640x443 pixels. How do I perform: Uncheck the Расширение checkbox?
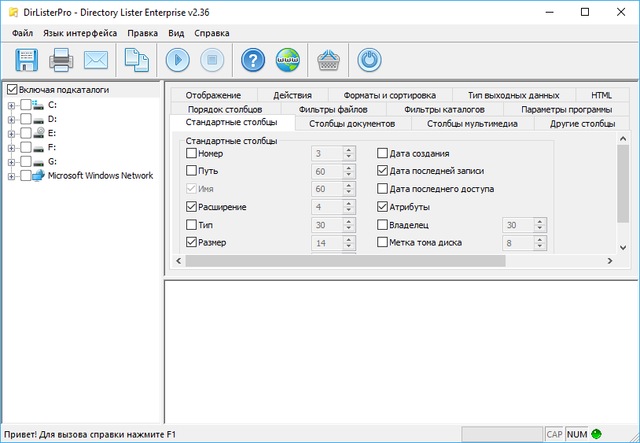pyautogui.click(x=193, y=207)
